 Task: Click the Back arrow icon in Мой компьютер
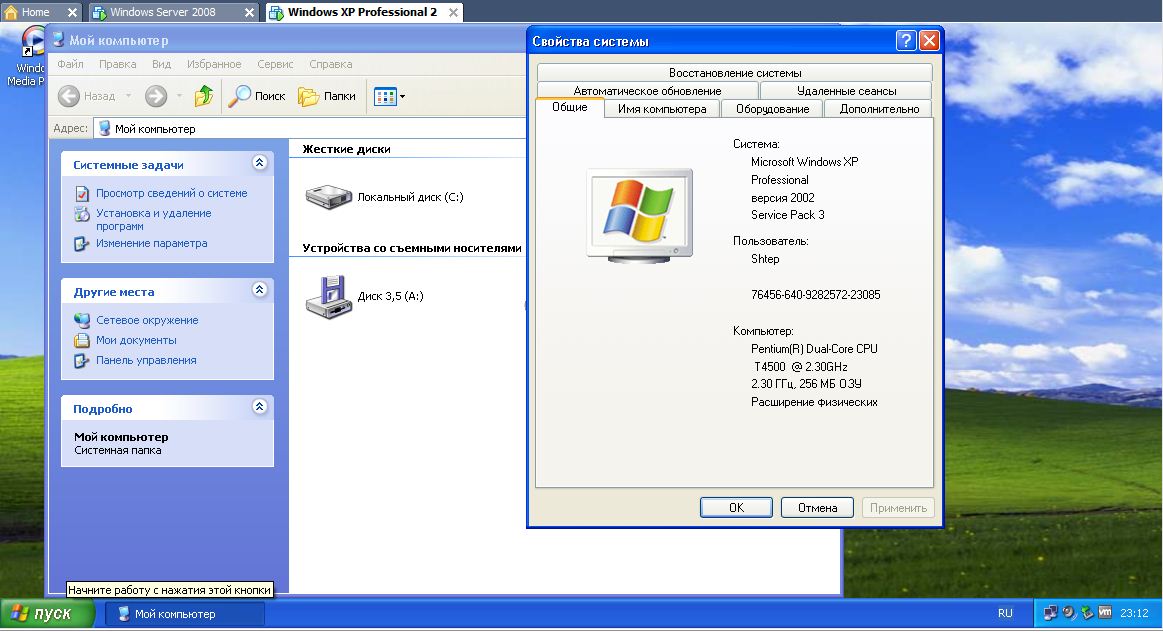(69, 96)
